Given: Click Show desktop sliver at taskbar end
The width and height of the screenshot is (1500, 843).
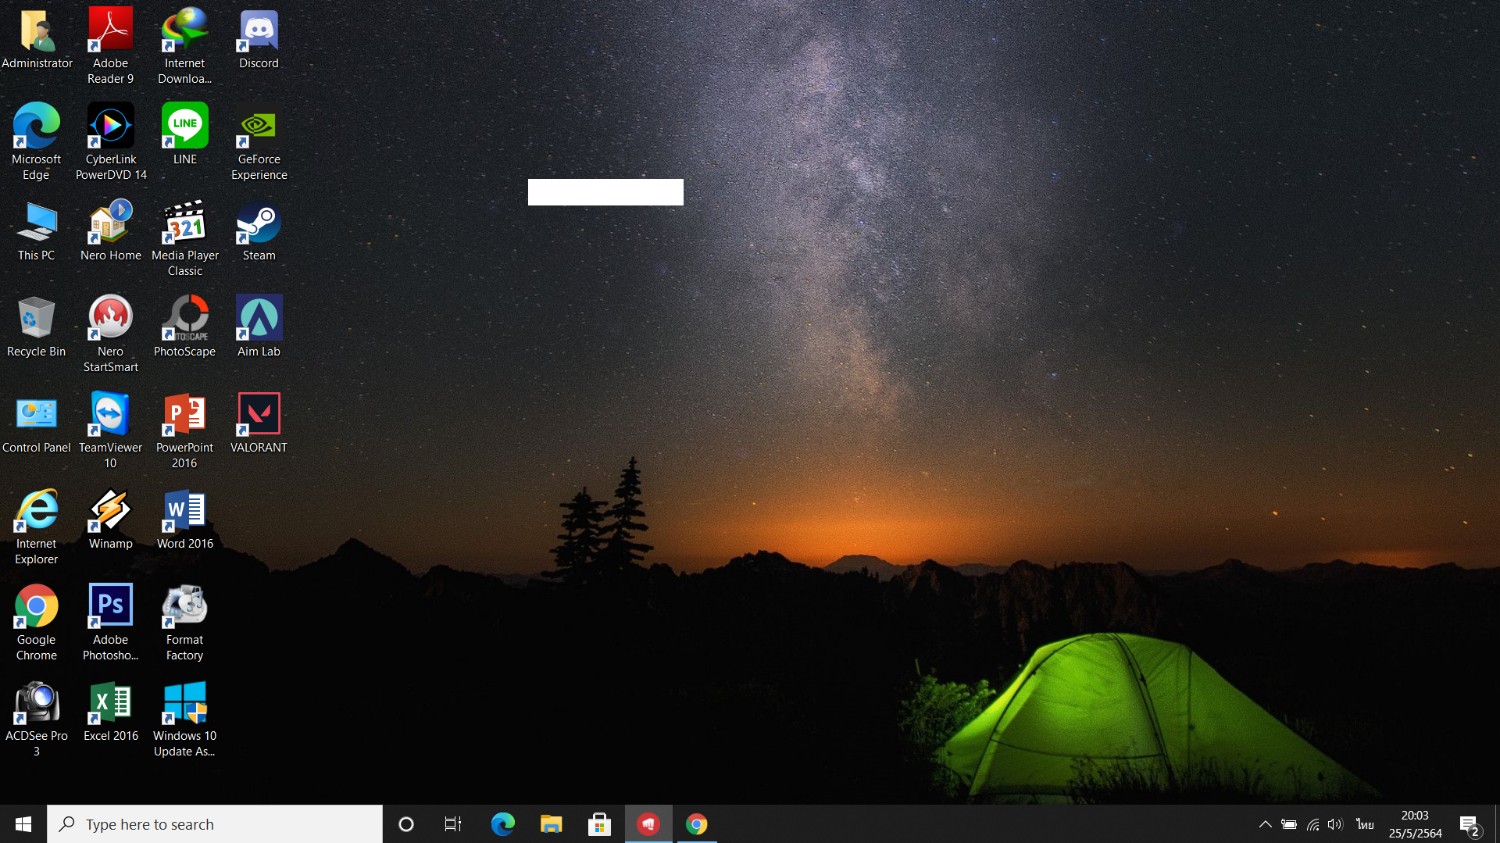Looking at the screenshot, I should coord(1496,824).
